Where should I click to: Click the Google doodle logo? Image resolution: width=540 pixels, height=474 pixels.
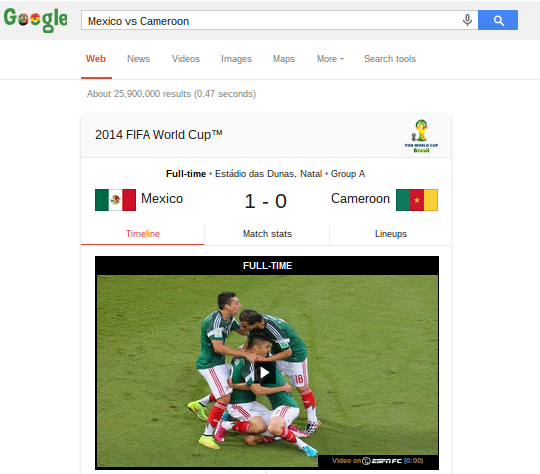[x=35, y=20]
